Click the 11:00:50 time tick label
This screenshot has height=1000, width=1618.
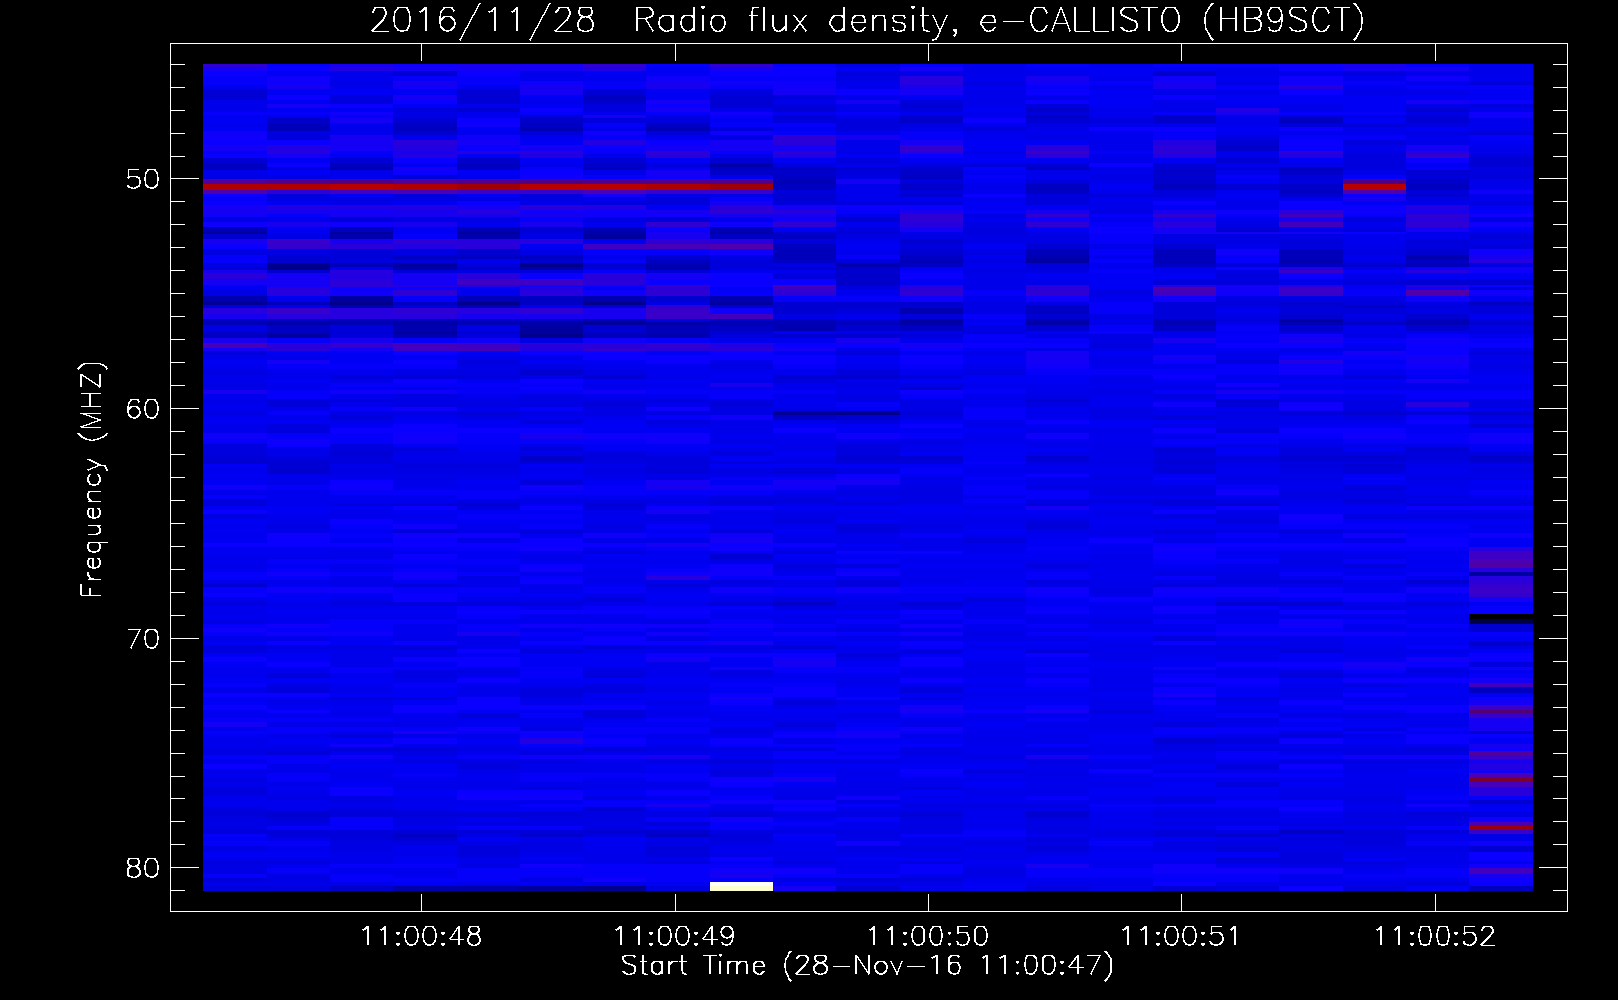(x=928, y=937)
